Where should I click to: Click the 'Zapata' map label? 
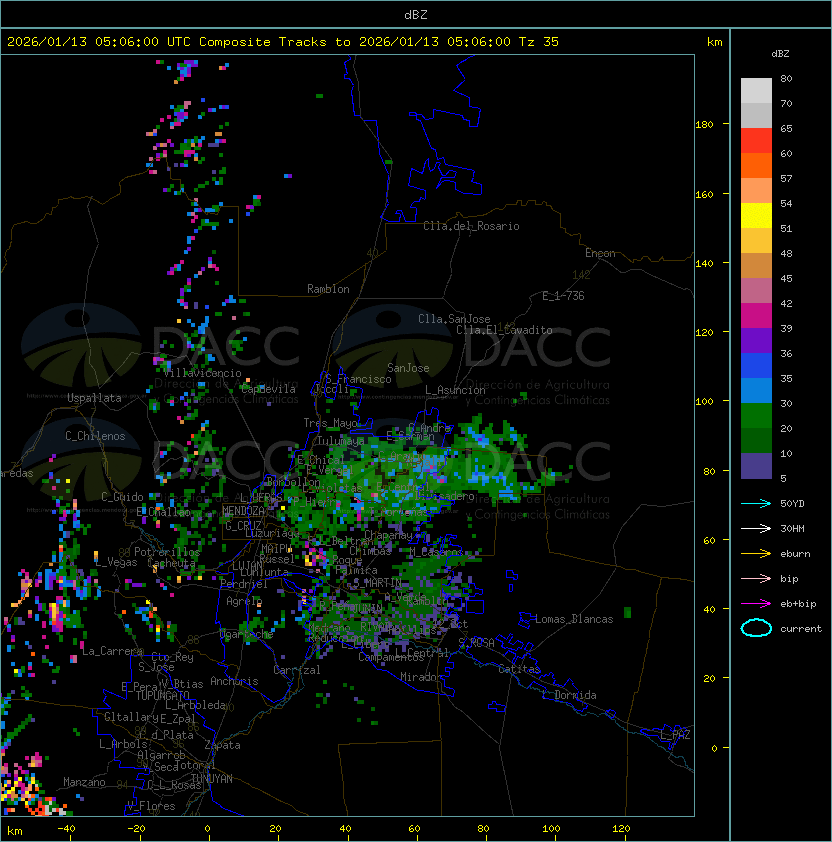click(222, 745)
